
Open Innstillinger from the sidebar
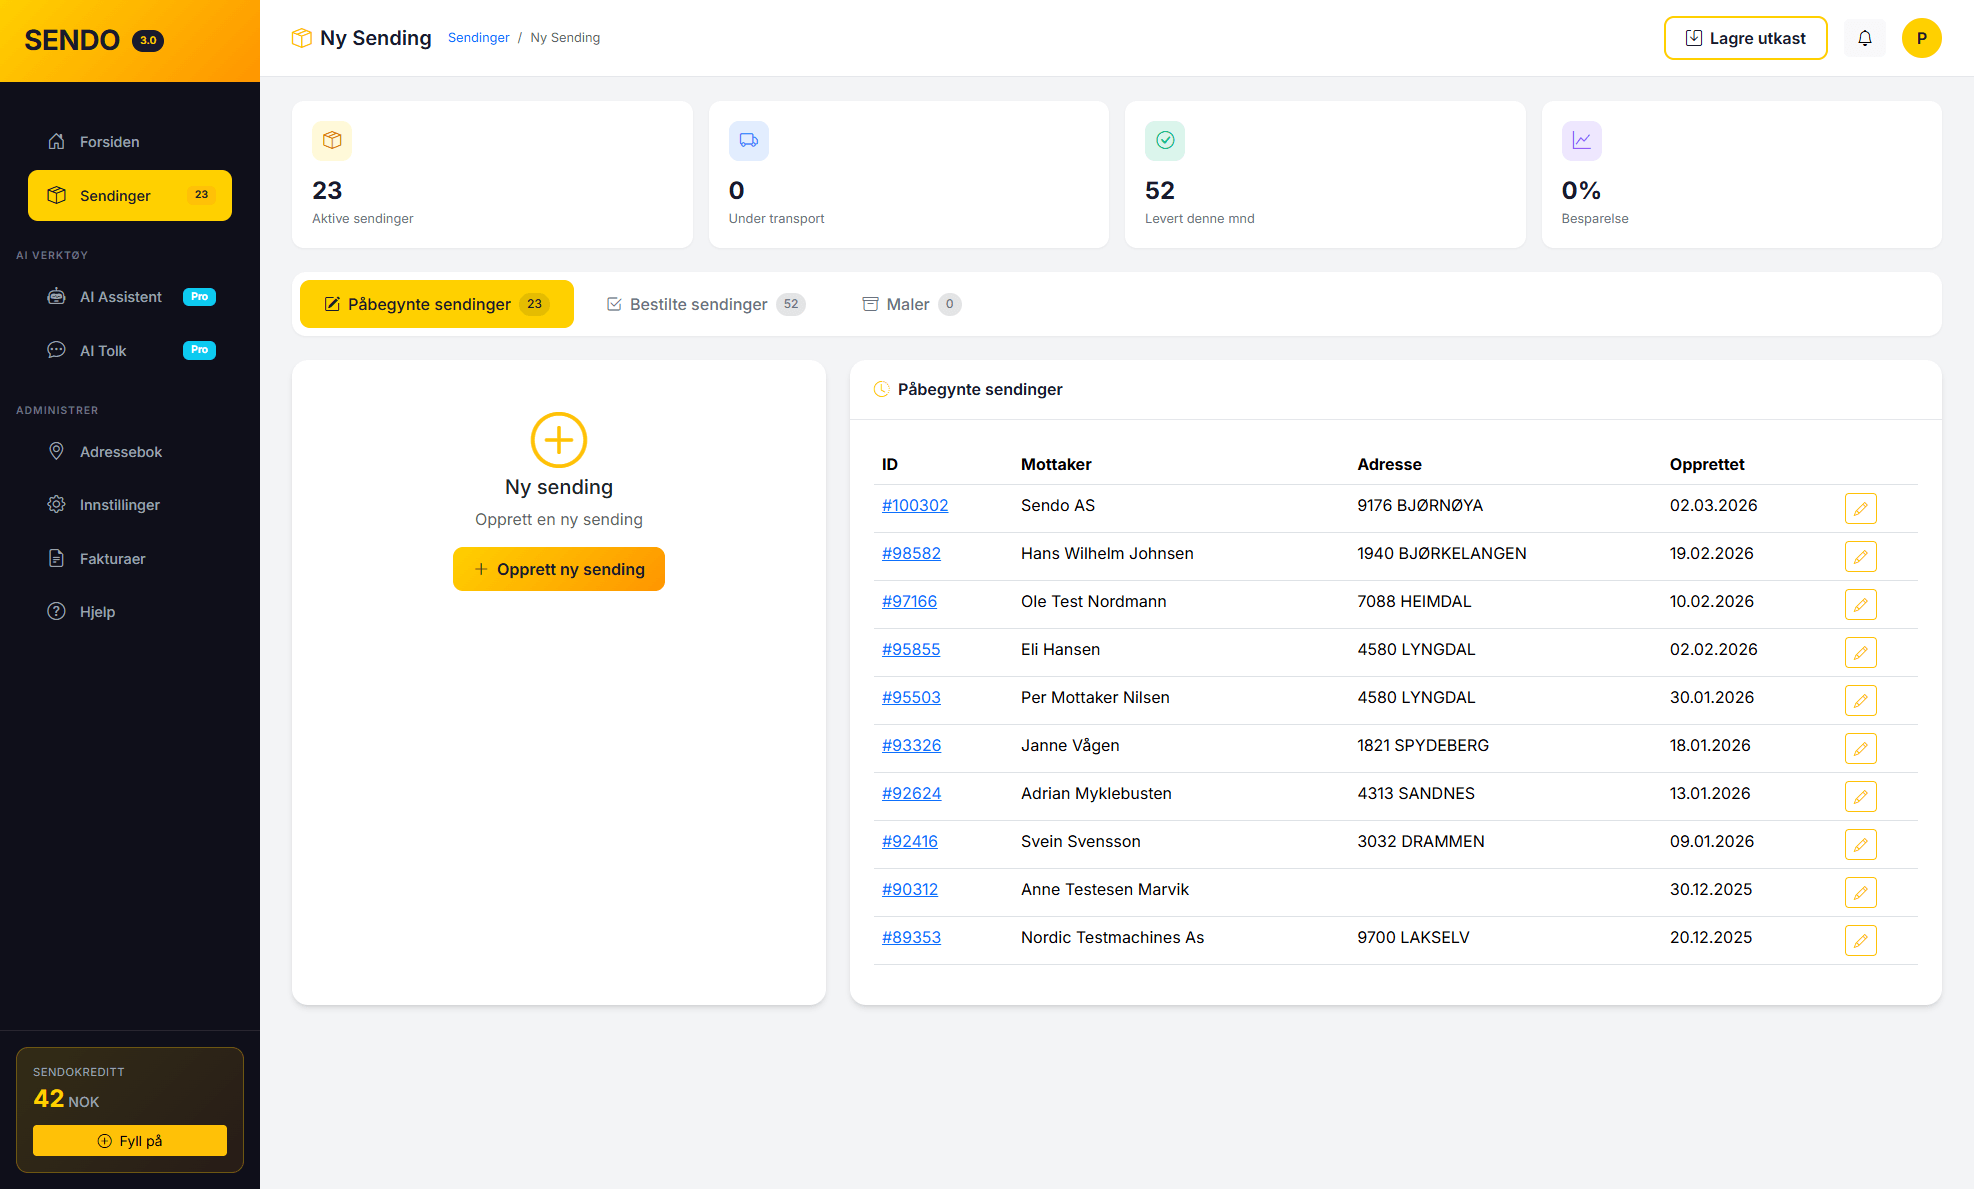(x=119, y=504)
